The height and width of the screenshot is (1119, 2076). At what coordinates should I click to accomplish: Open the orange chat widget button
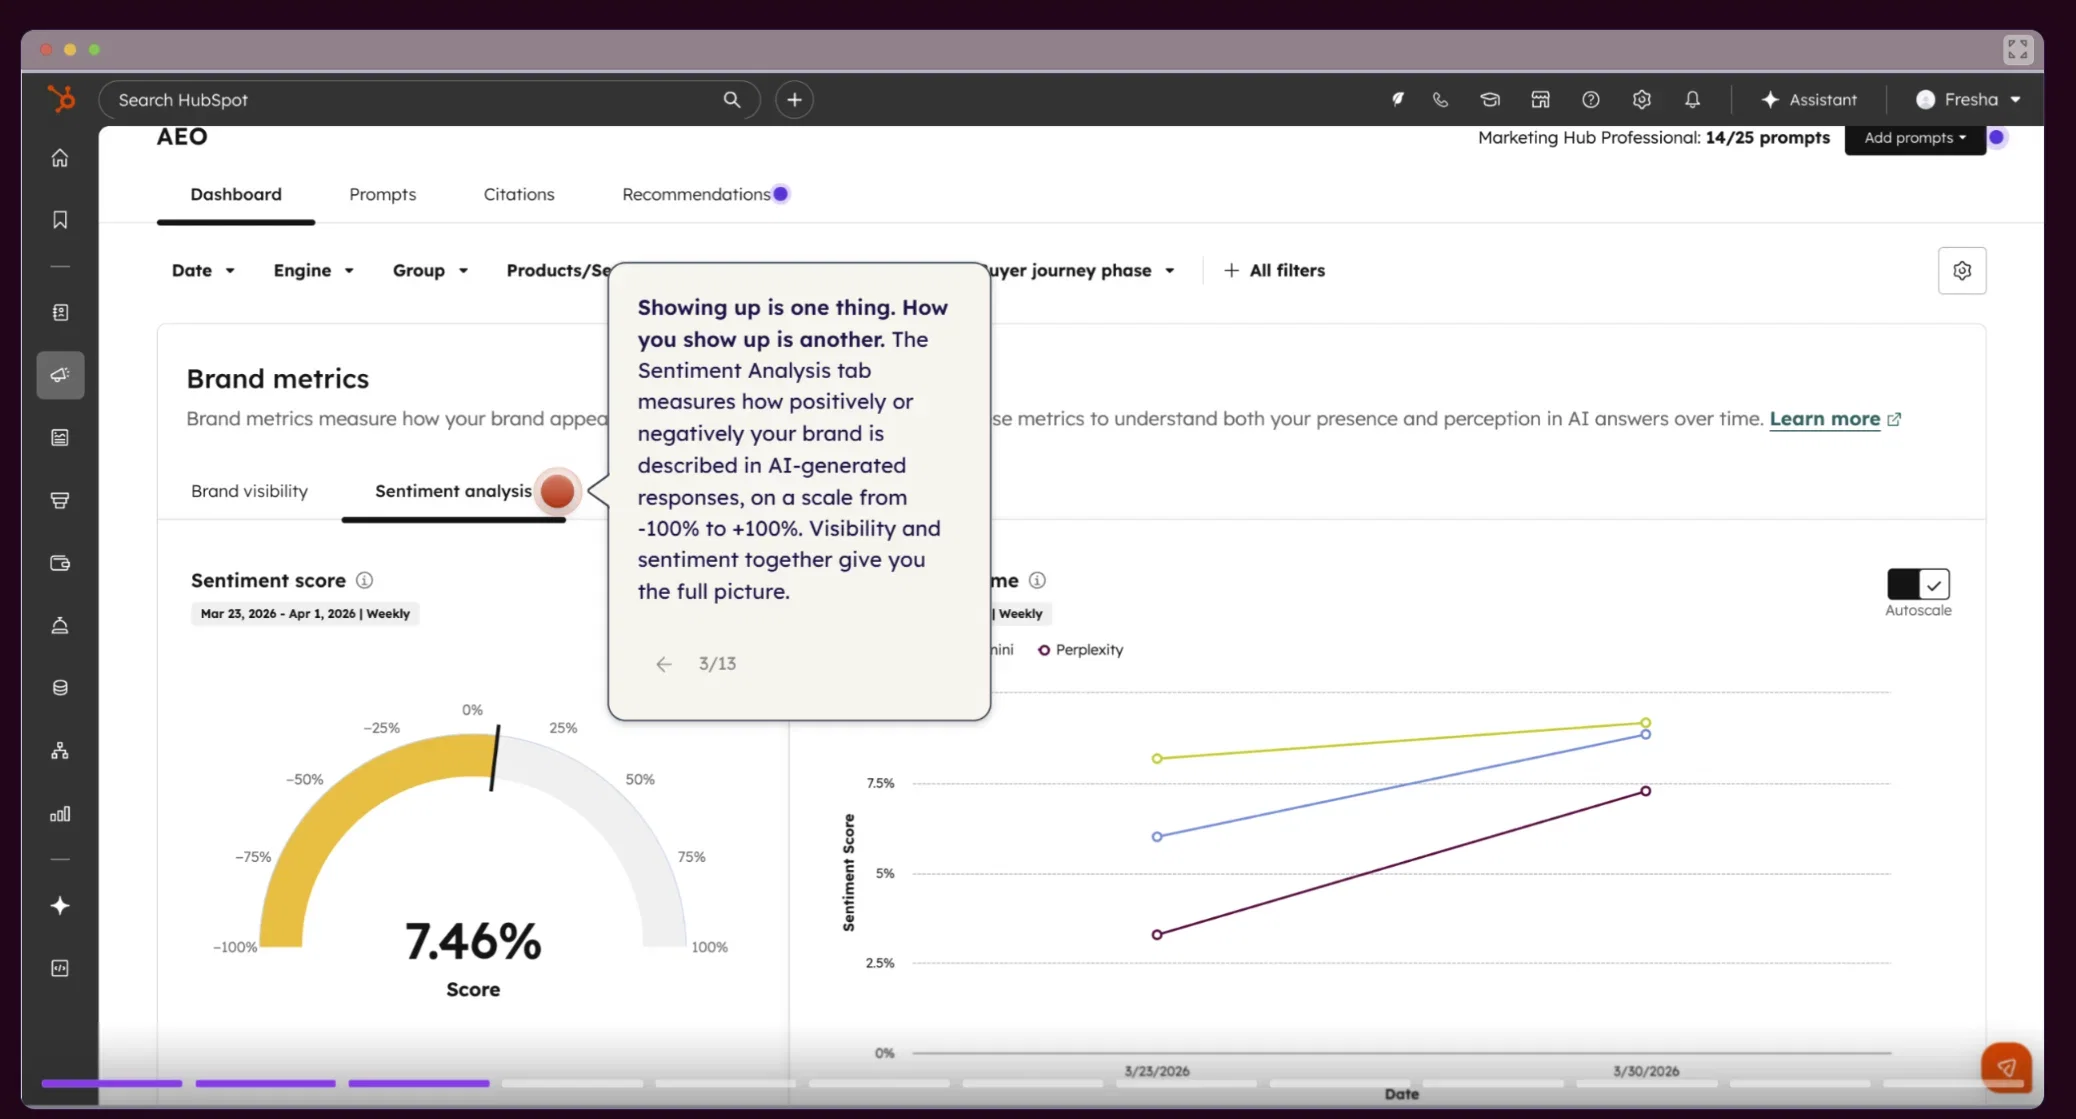2006,1067
